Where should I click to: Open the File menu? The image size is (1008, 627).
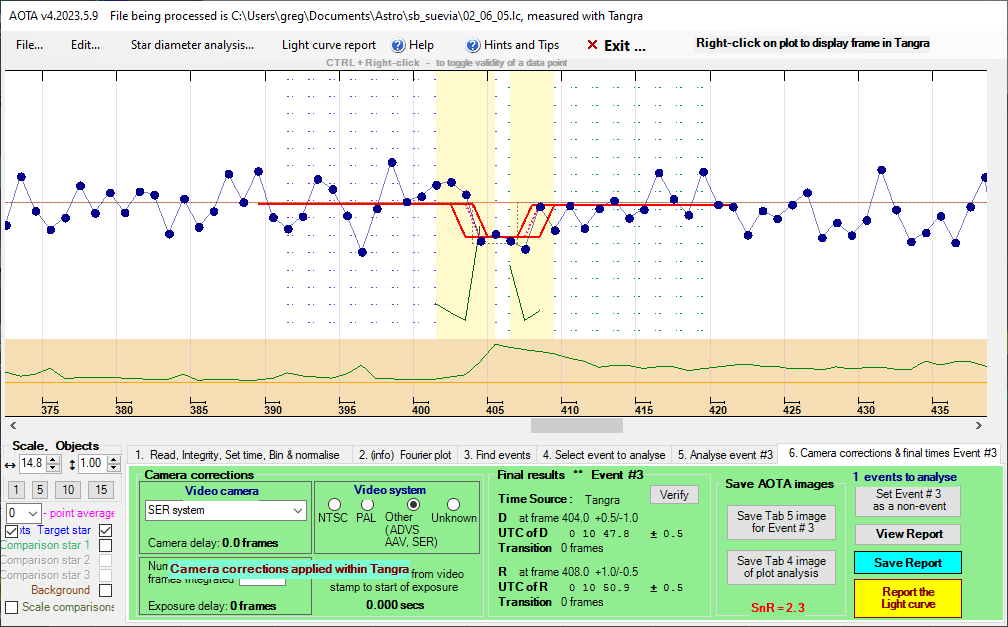coord(29,45)
